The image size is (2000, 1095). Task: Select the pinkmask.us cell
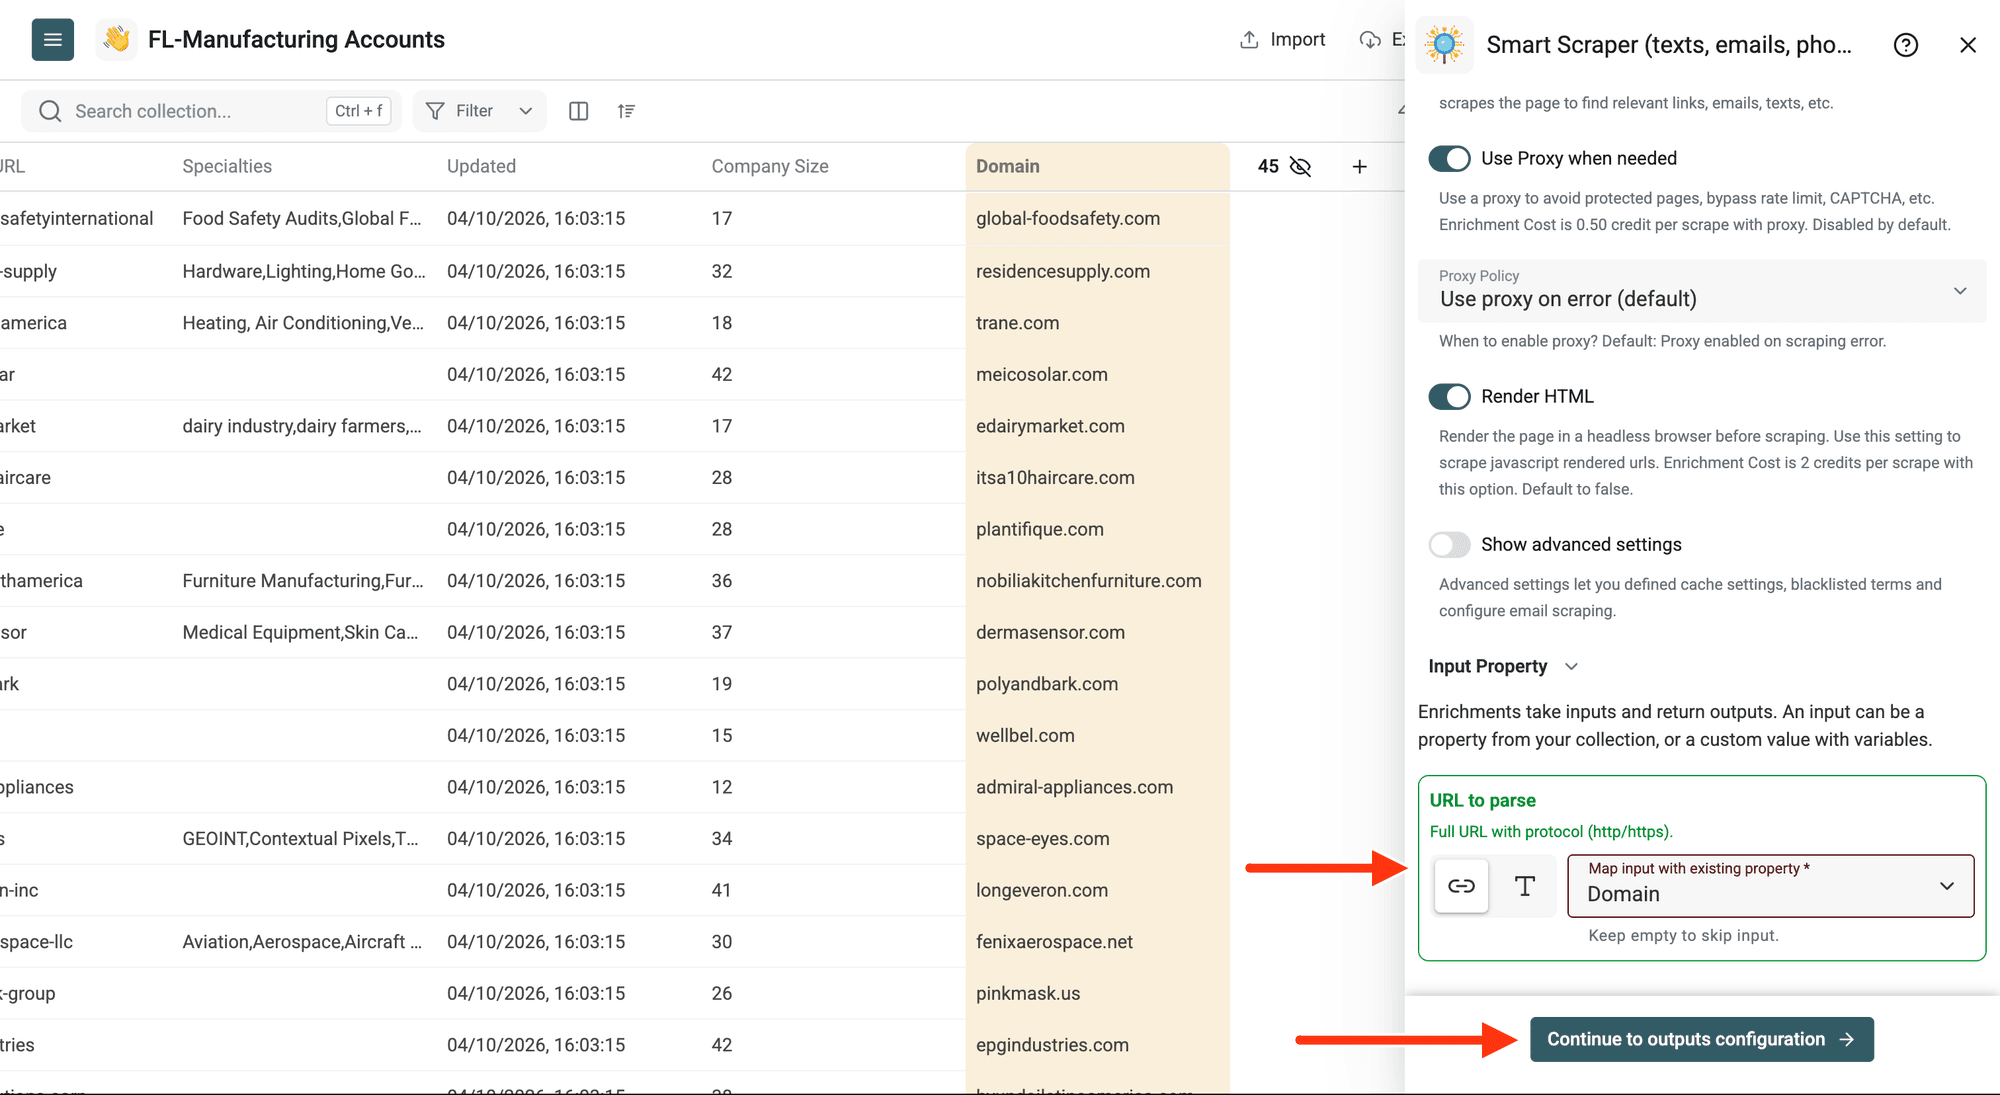coord(1097,994)
